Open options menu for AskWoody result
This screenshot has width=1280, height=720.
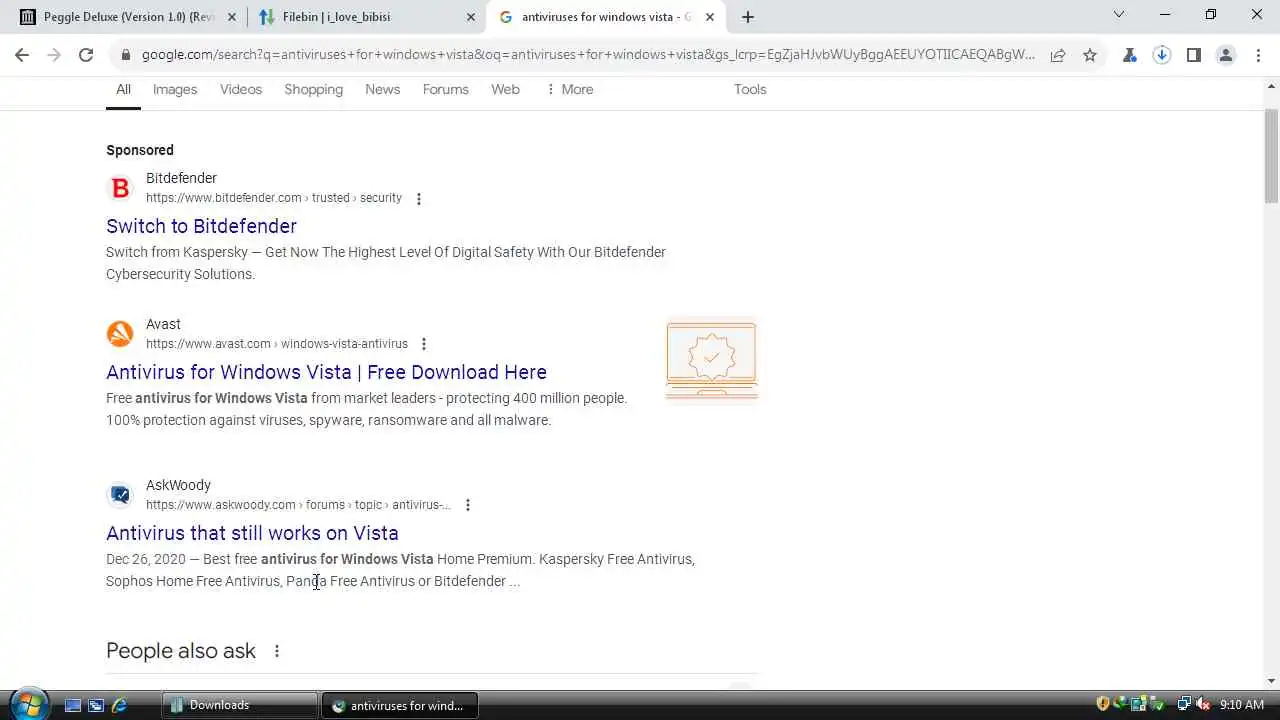pos(468,505)
